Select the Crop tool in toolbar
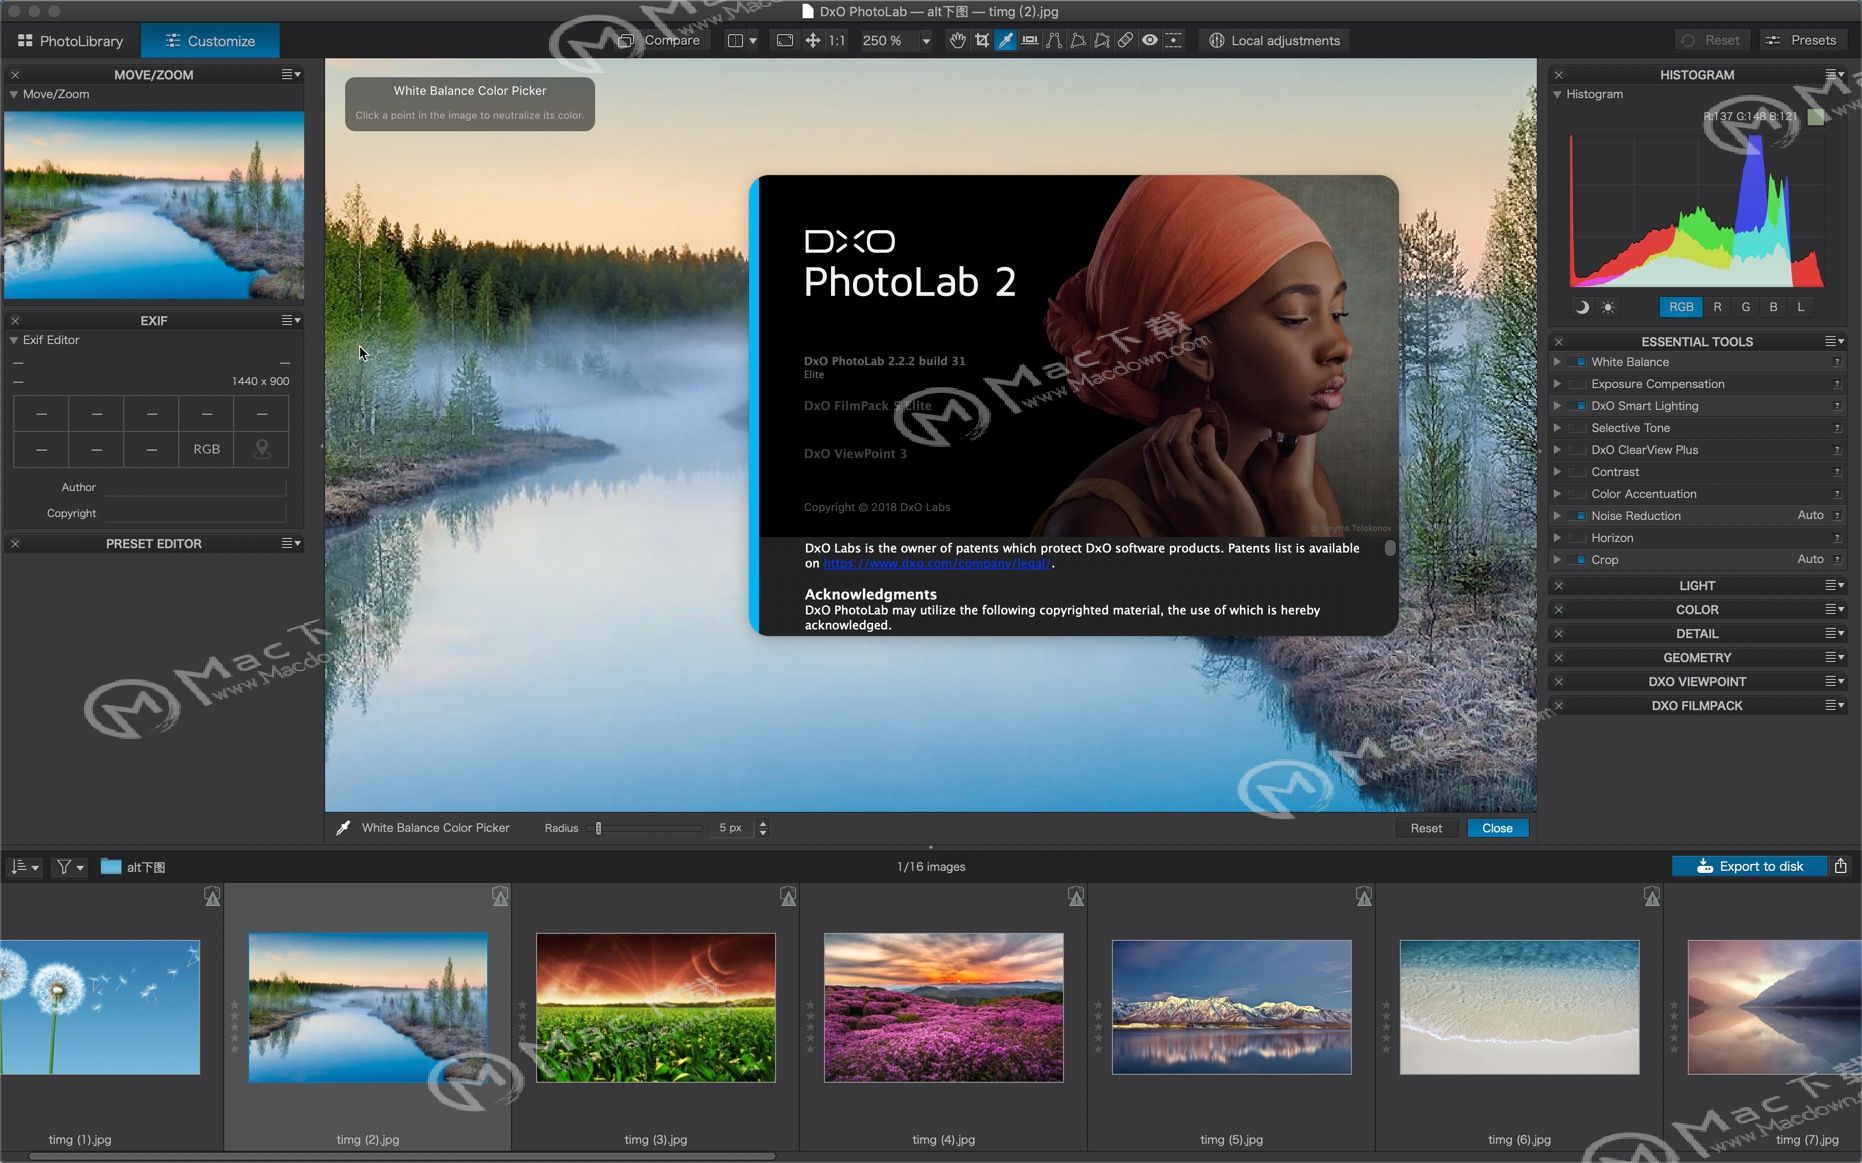Screen dimensions: 1862x1163 point(981,40)
